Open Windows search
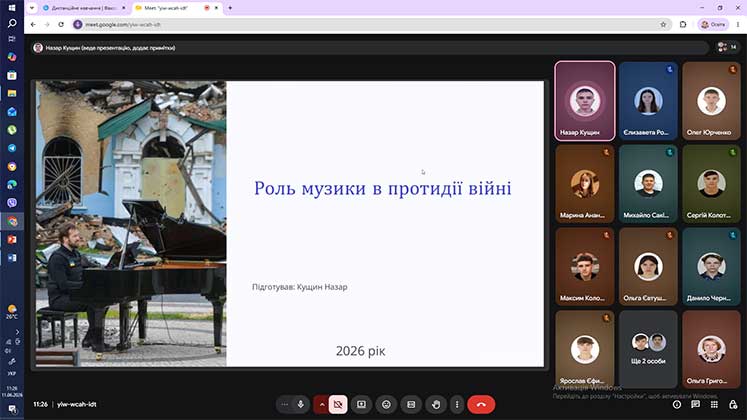 [12, 23]
